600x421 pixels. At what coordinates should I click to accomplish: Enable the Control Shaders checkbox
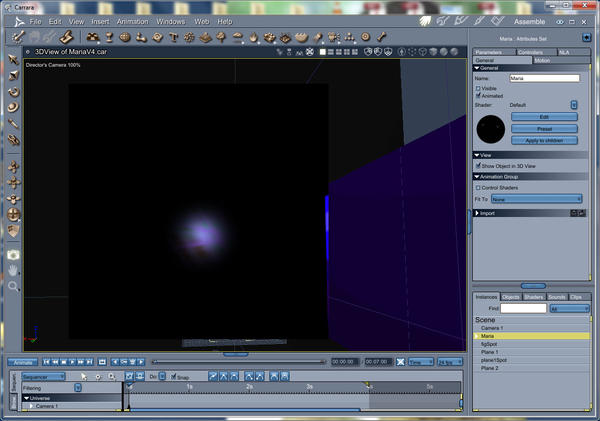(x=478, y=187)
